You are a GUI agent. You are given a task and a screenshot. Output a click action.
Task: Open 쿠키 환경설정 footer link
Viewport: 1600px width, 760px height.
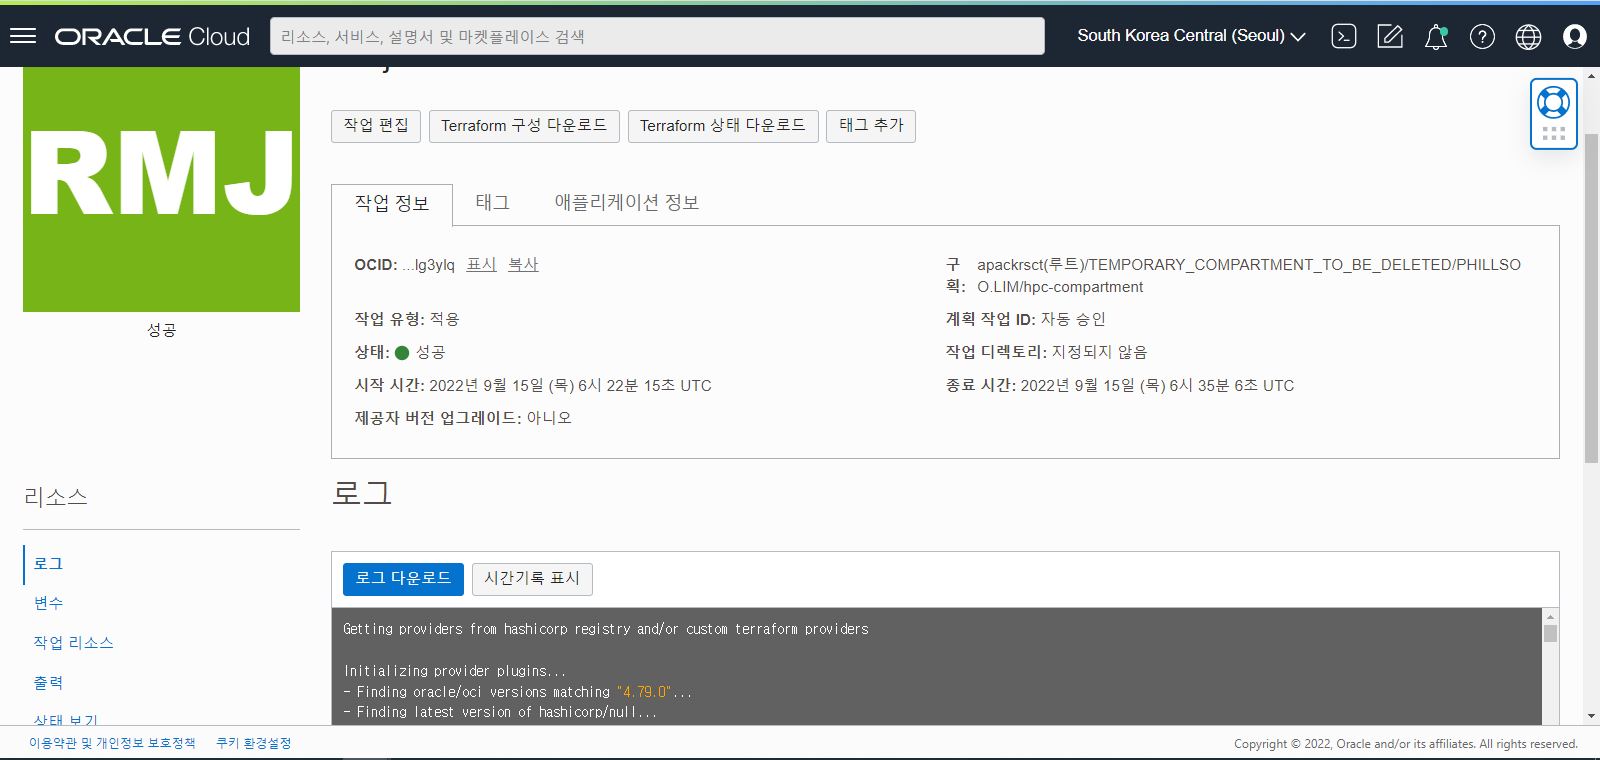(x=254, y=743)
